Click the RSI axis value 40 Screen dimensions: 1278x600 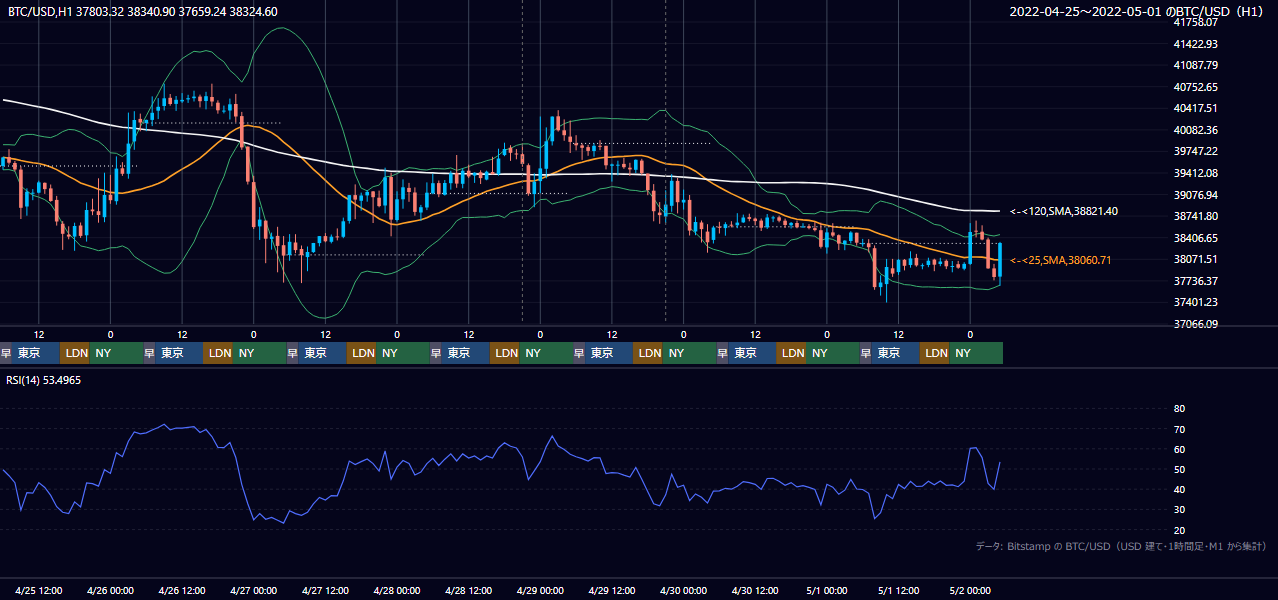pyautogui.click(x=1179, y=489)
